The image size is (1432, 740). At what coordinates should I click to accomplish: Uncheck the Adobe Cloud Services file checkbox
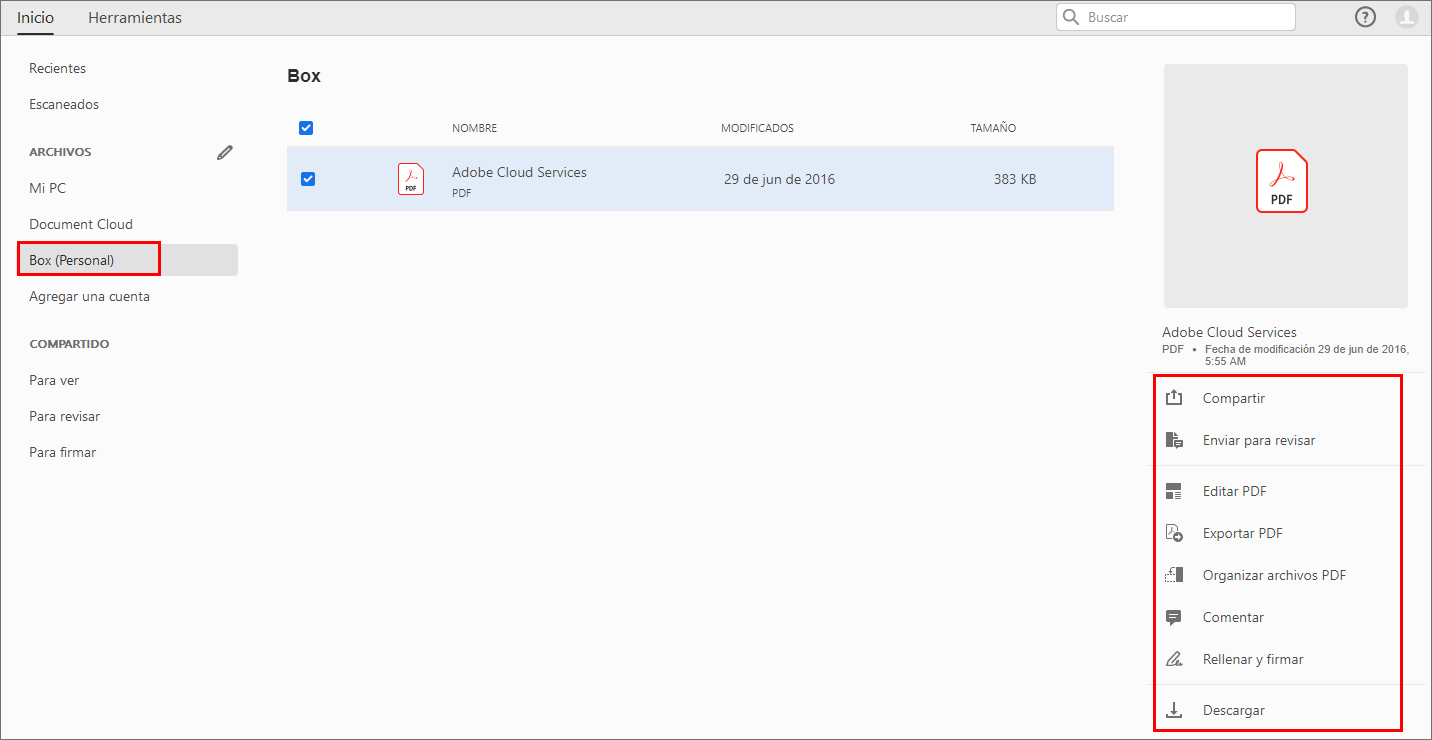coord(307,178)
